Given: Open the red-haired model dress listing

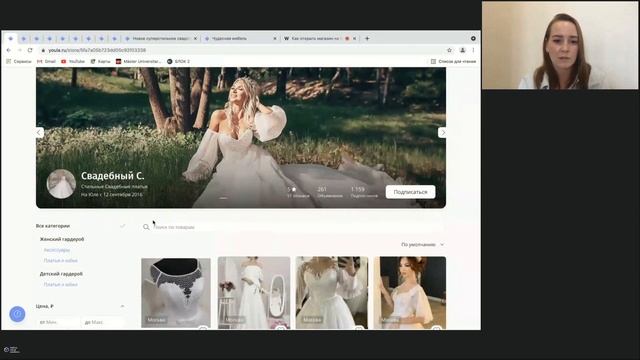Looking at the screenshot, I should [410, 293].
